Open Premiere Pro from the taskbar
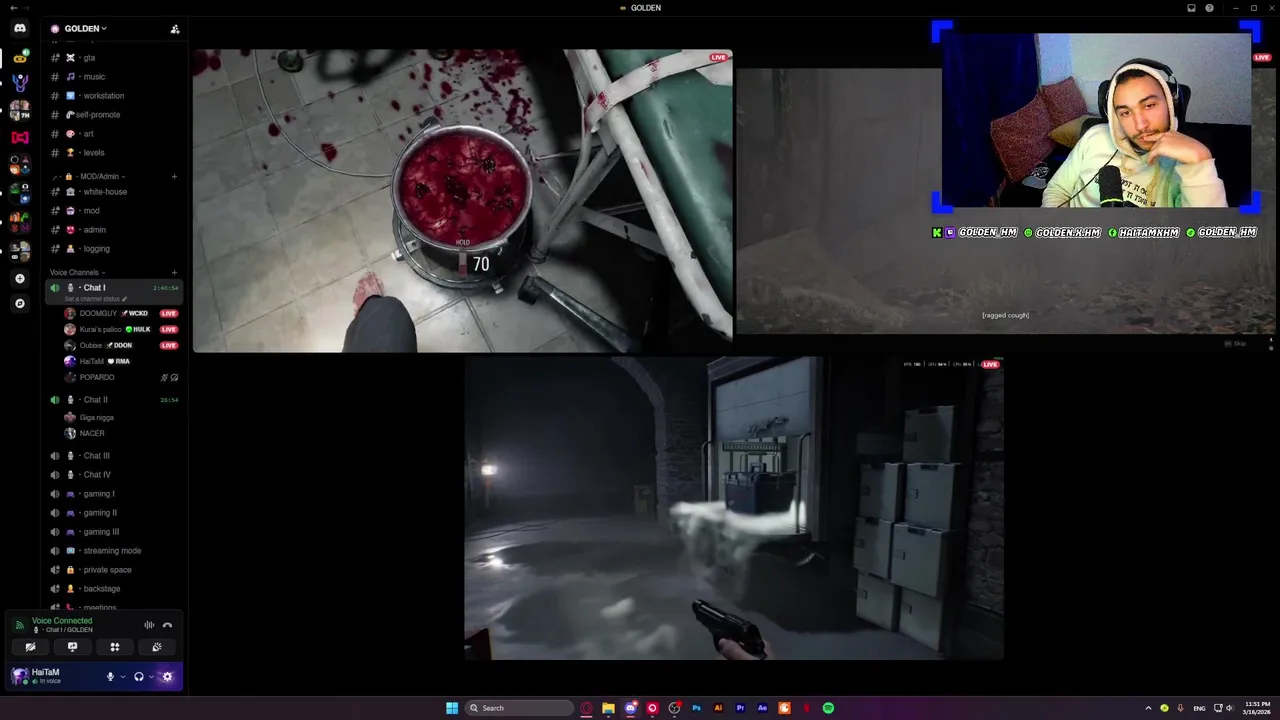Screen dimensions: 1280x720 tap(740, 708)
